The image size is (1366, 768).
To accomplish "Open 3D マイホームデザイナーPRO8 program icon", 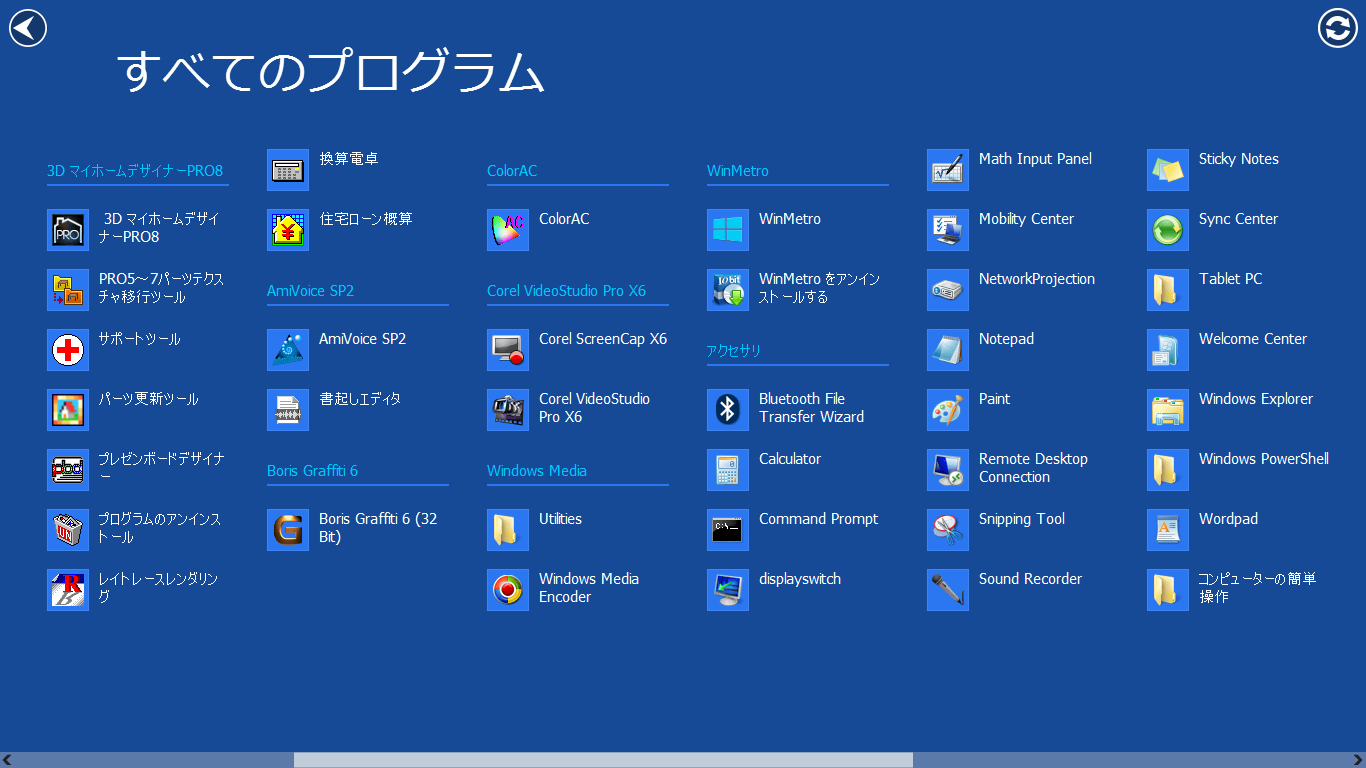I will point(68,230).
